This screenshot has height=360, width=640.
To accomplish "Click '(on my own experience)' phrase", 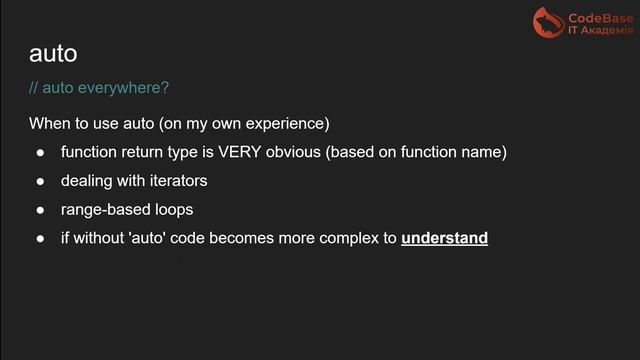I will [244, 124].
